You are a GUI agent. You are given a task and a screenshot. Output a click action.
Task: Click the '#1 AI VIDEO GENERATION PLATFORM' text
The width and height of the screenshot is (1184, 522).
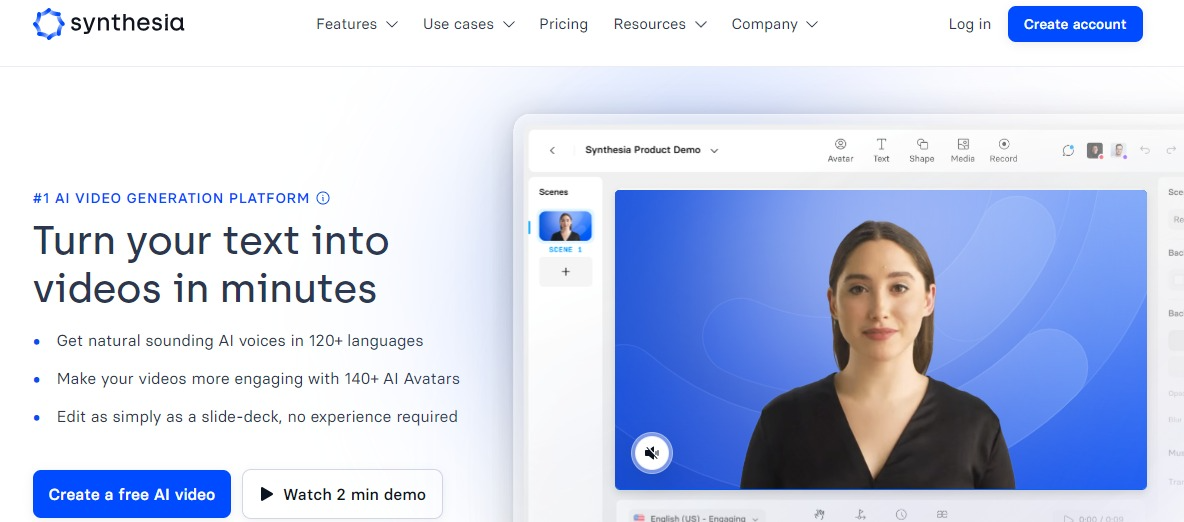tap(171, 199)
